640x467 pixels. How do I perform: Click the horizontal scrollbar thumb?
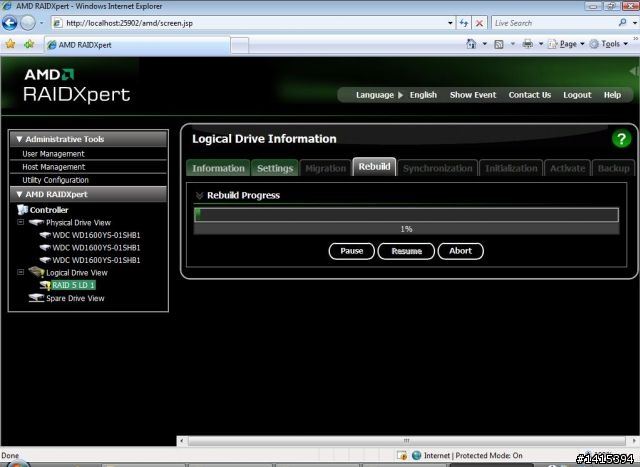tap(406, 441)
